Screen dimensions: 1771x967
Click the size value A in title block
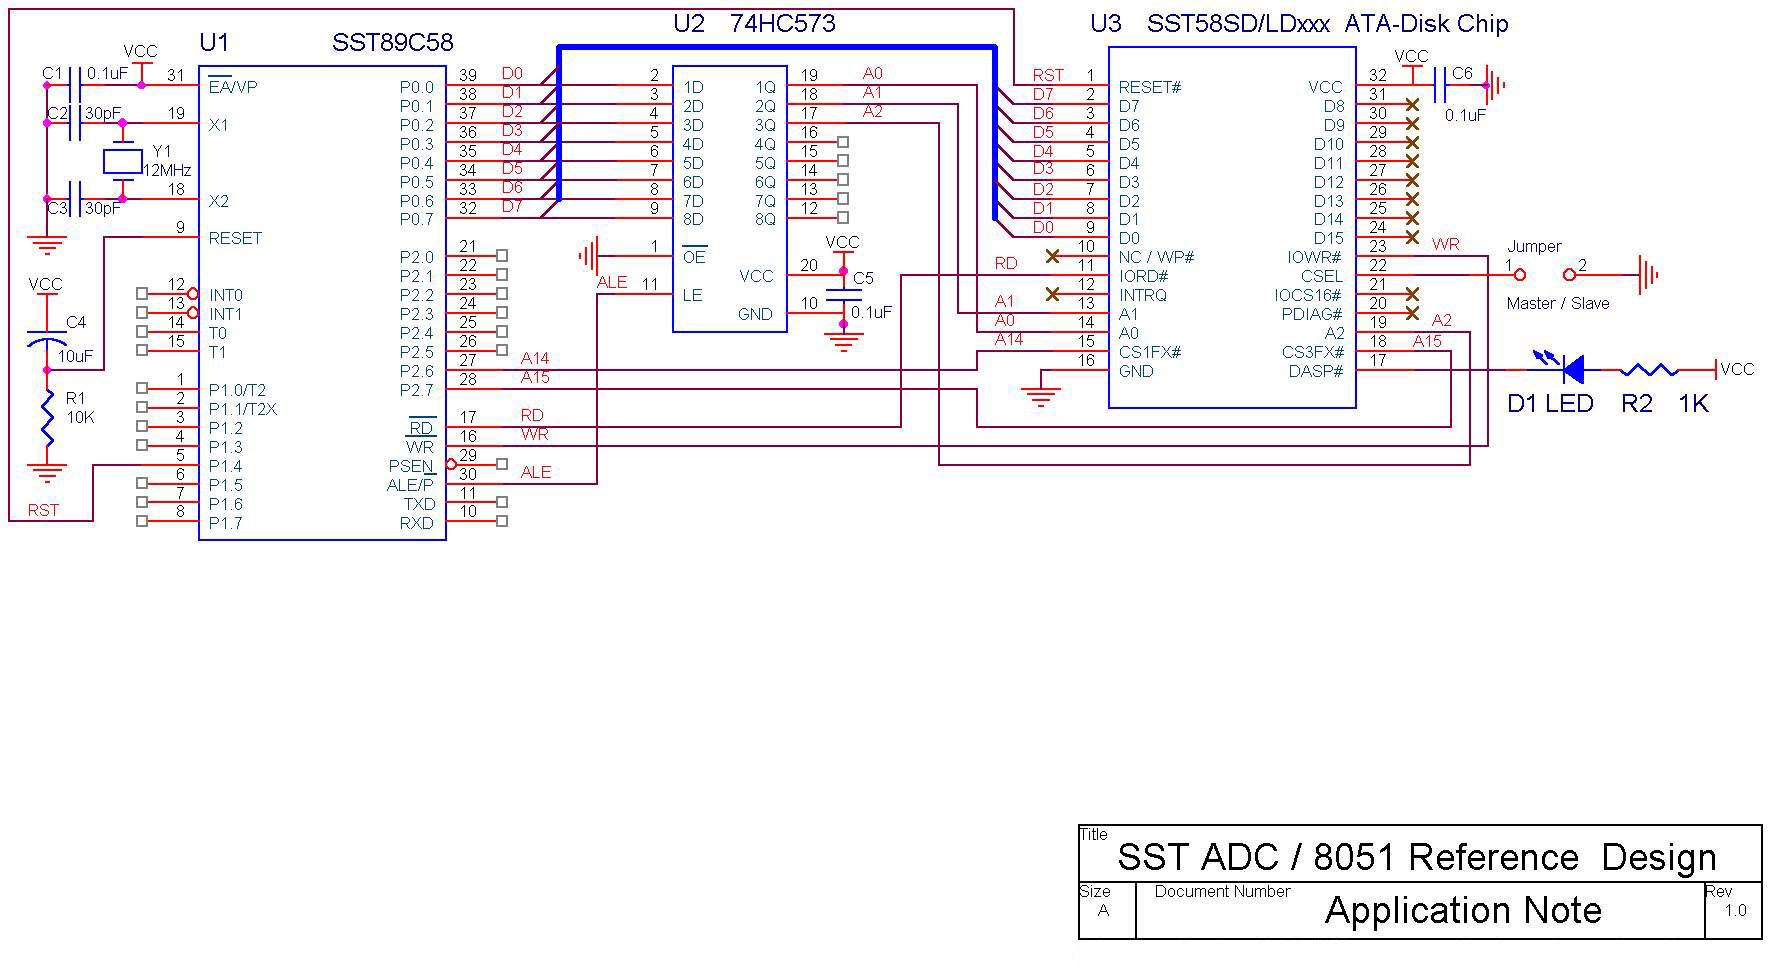[1103, 910]
